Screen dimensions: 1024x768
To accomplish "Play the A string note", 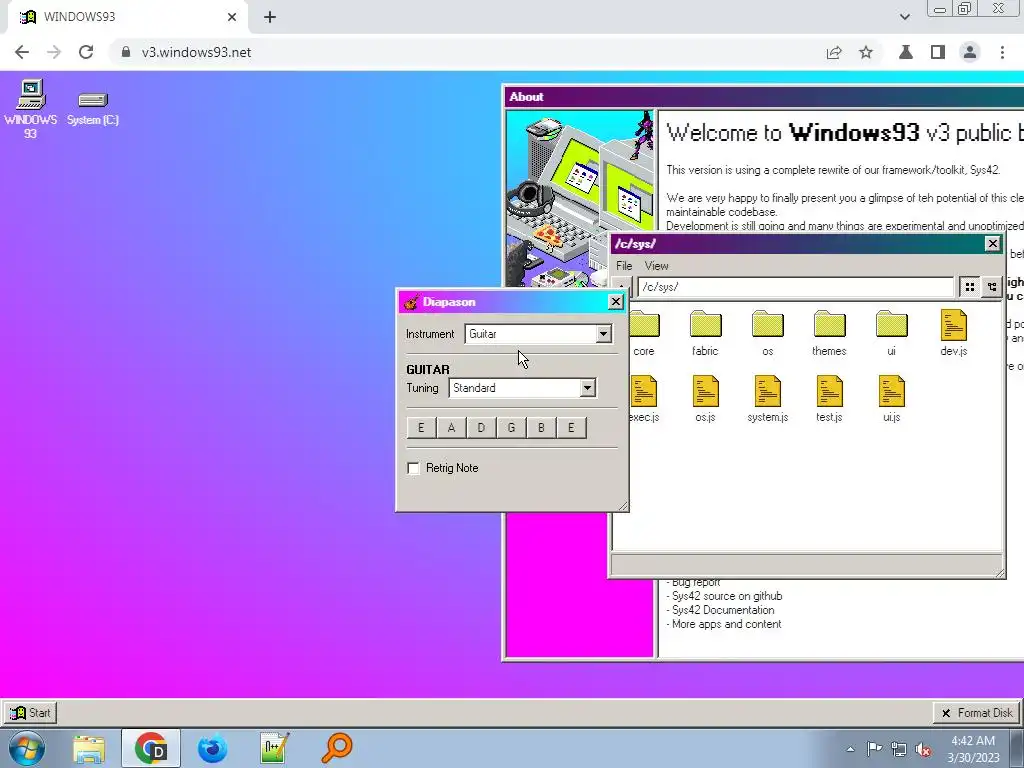I will click(451, 428).
